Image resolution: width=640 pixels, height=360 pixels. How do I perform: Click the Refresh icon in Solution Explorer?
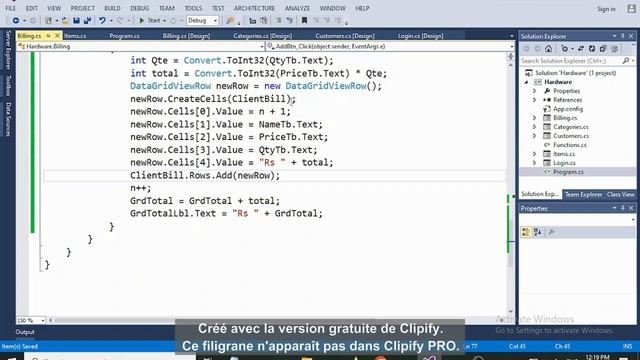592,49
